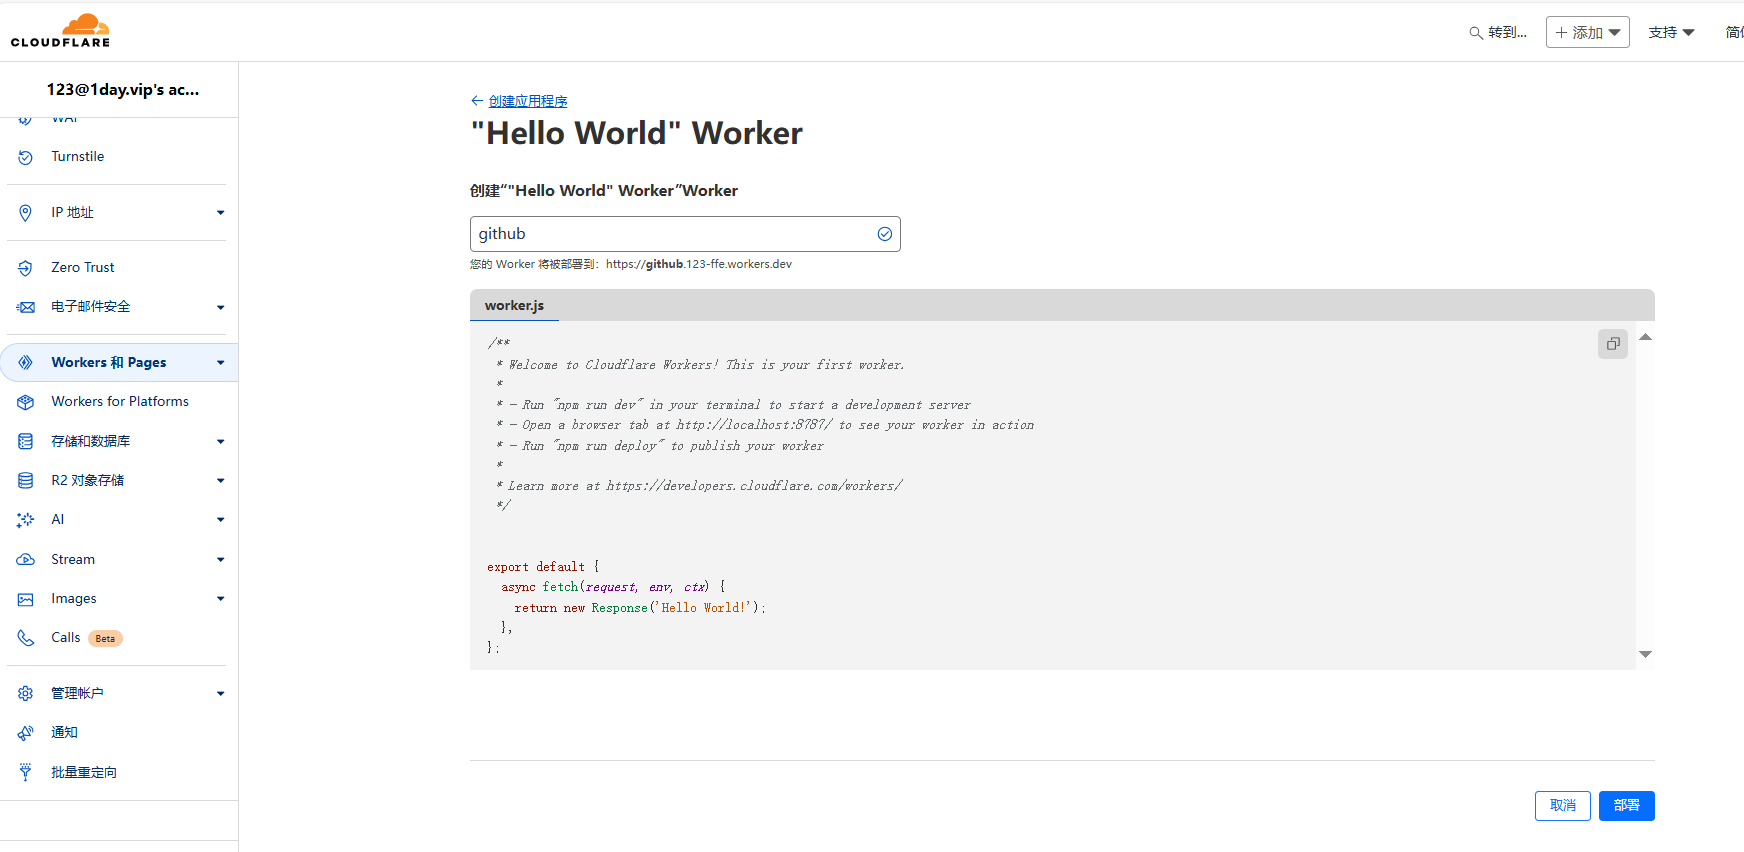Click the worker name input field
This screenshot has height=852, width=1744.
(x=685, y=234)
